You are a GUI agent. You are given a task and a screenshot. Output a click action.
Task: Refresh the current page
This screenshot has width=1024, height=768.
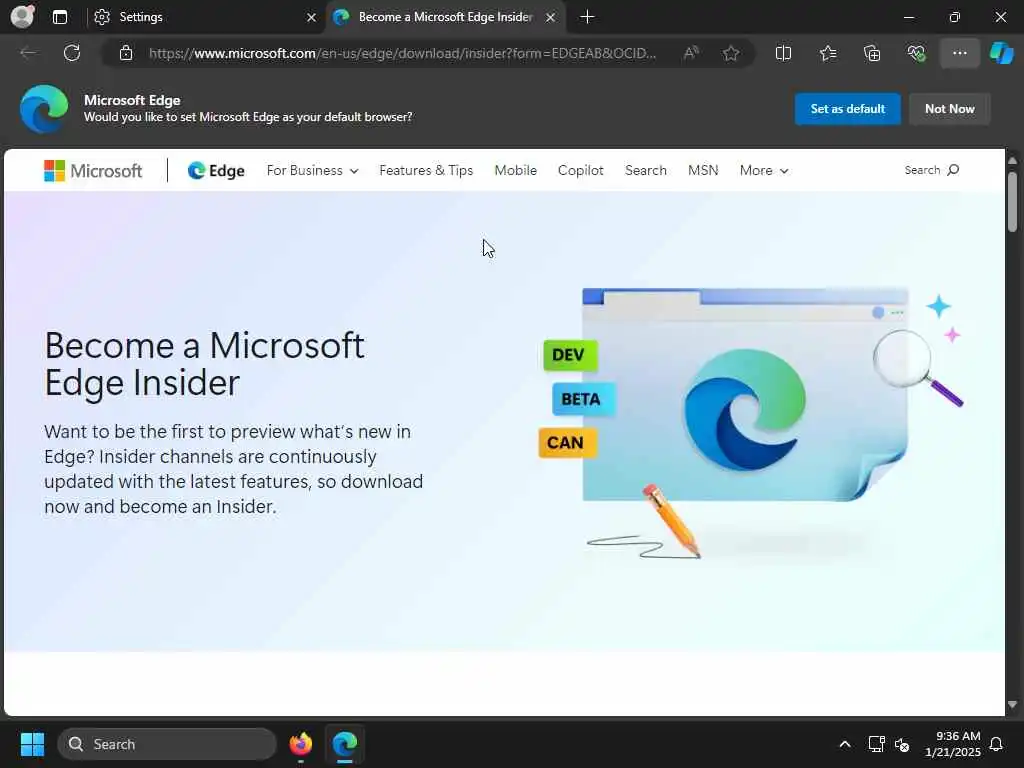click(x=72, y=53)
